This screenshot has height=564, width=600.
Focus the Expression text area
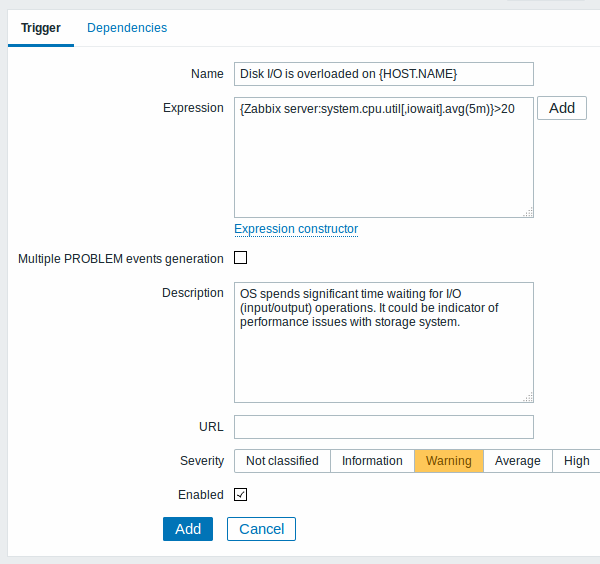(384, 157)
